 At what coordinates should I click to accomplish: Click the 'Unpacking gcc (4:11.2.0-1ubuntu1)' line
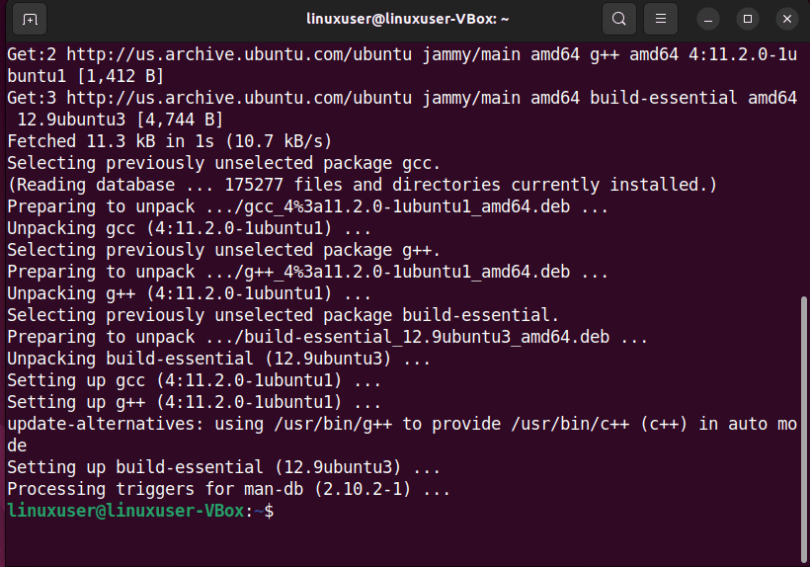(x=189, y=228)
